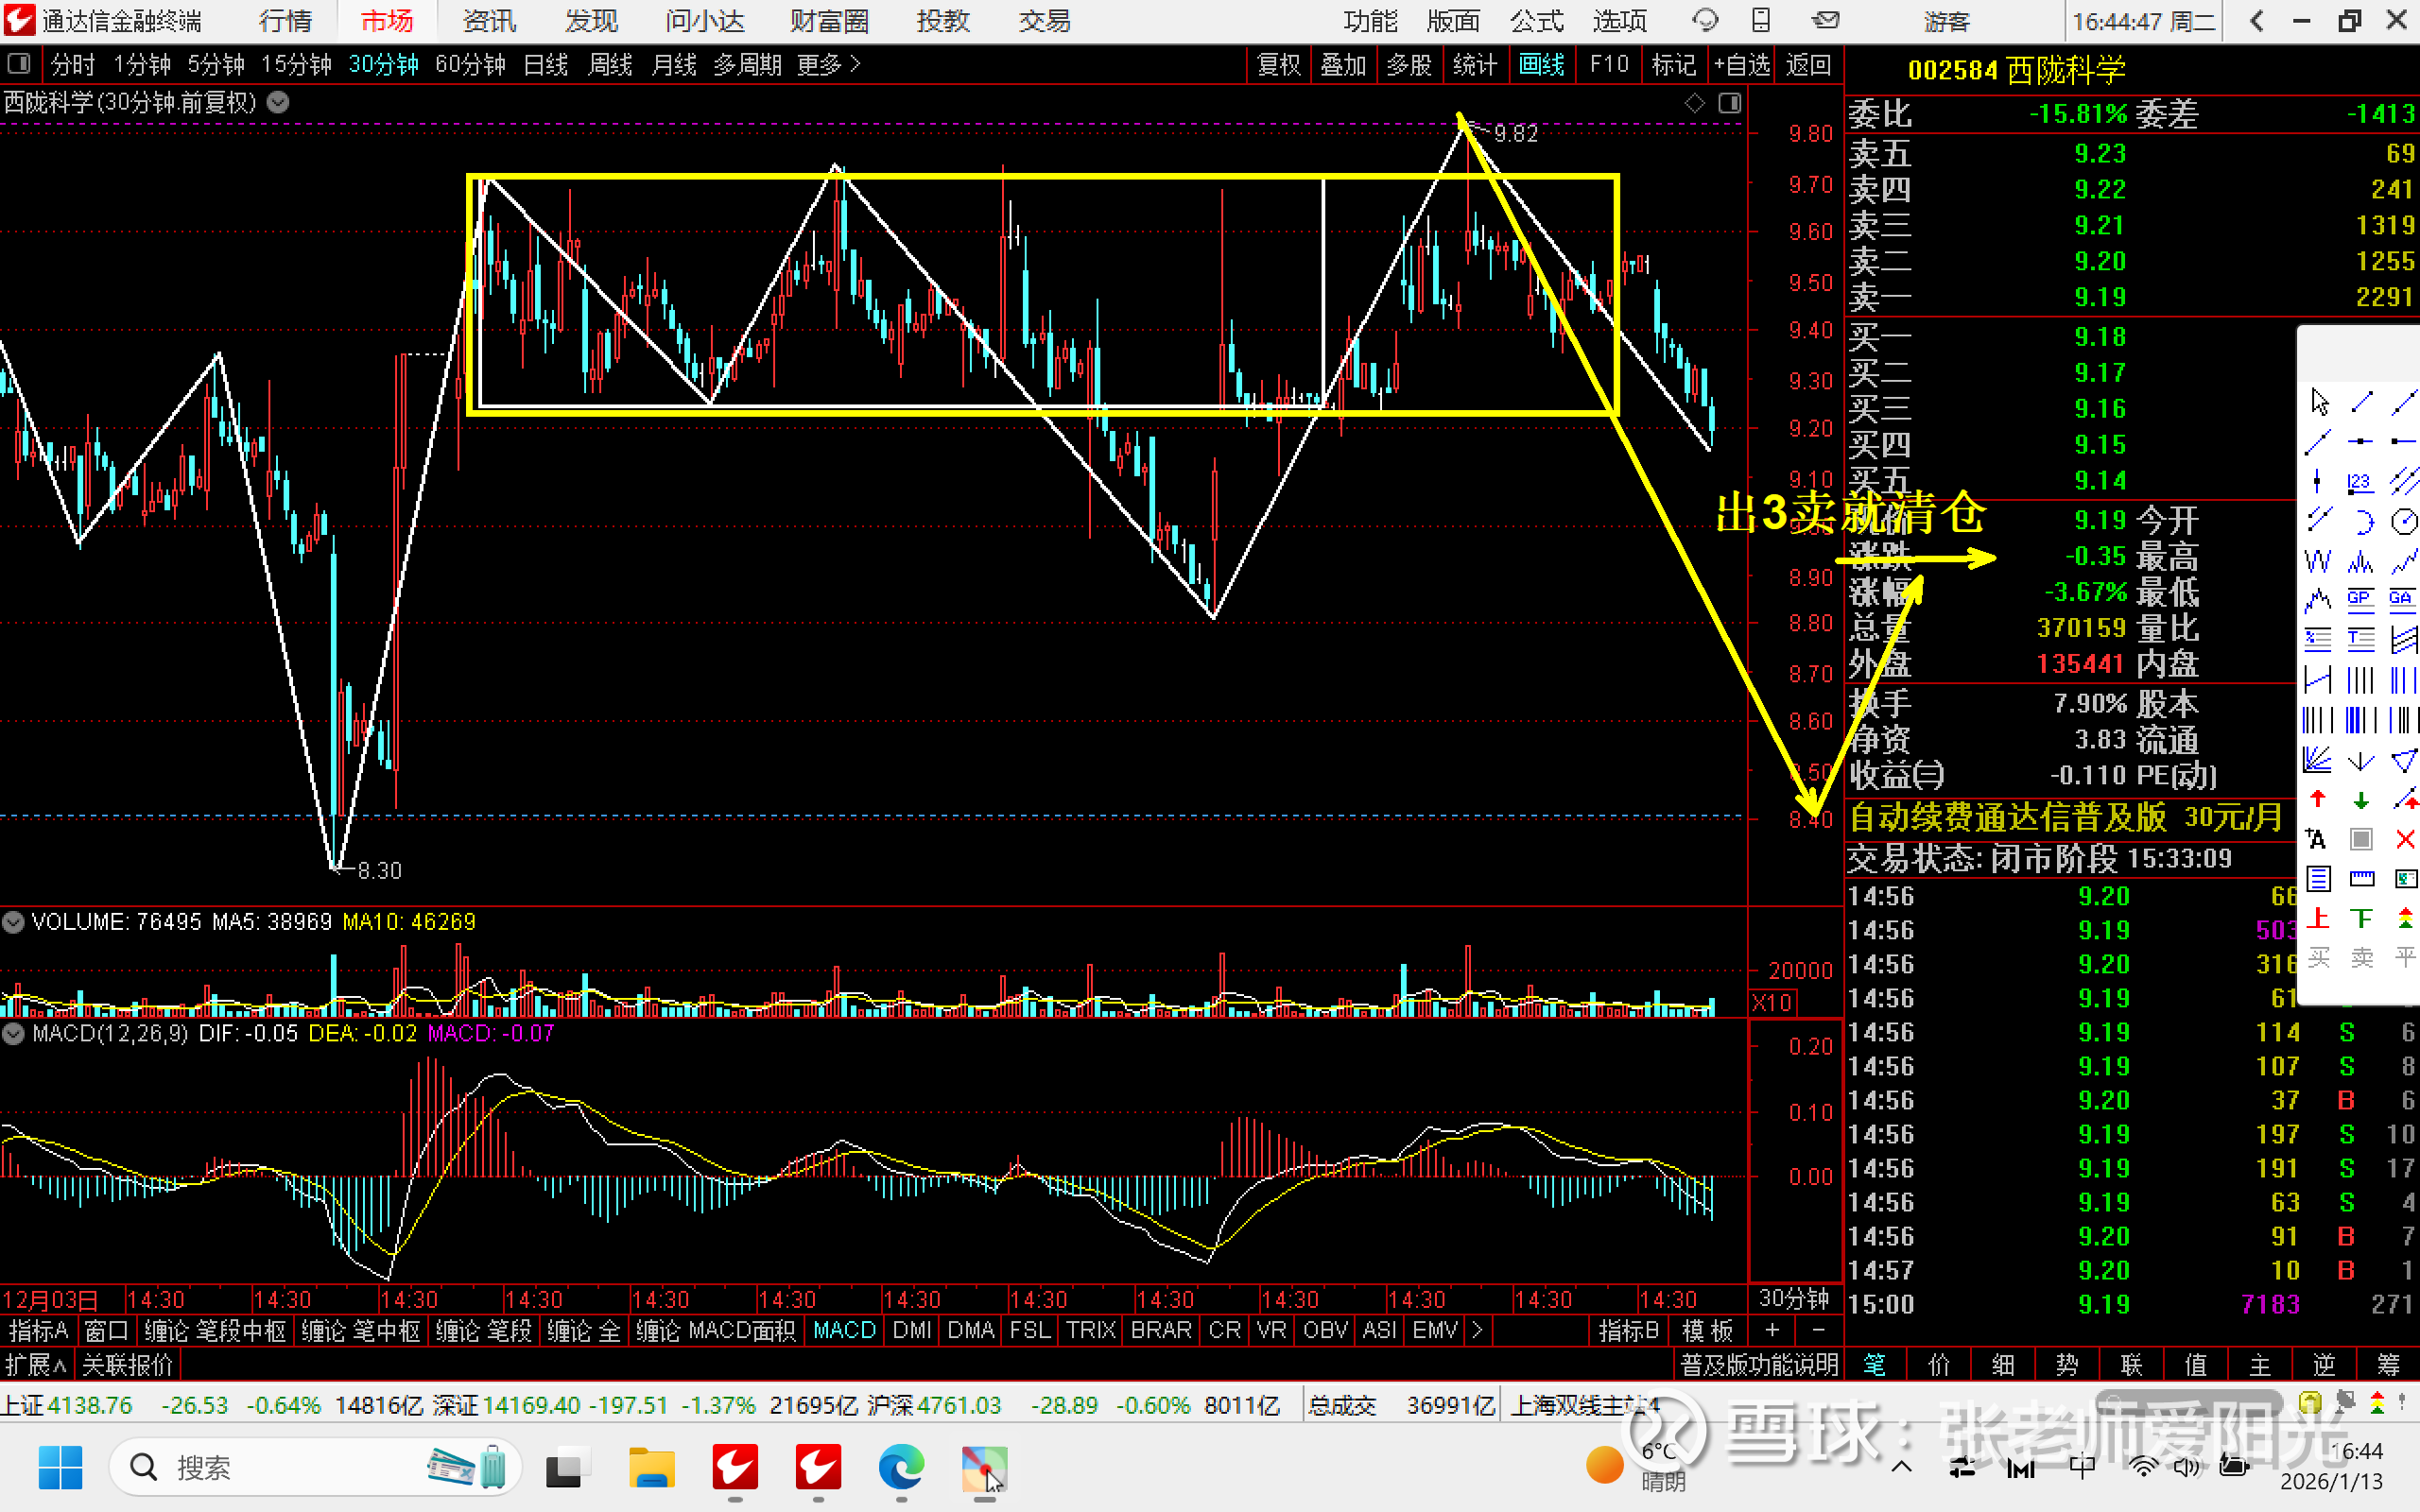This screenshot has height=1512, width=2420.
Task: Select the arrow pointer drawing tool
Action: pos(2319,402)
